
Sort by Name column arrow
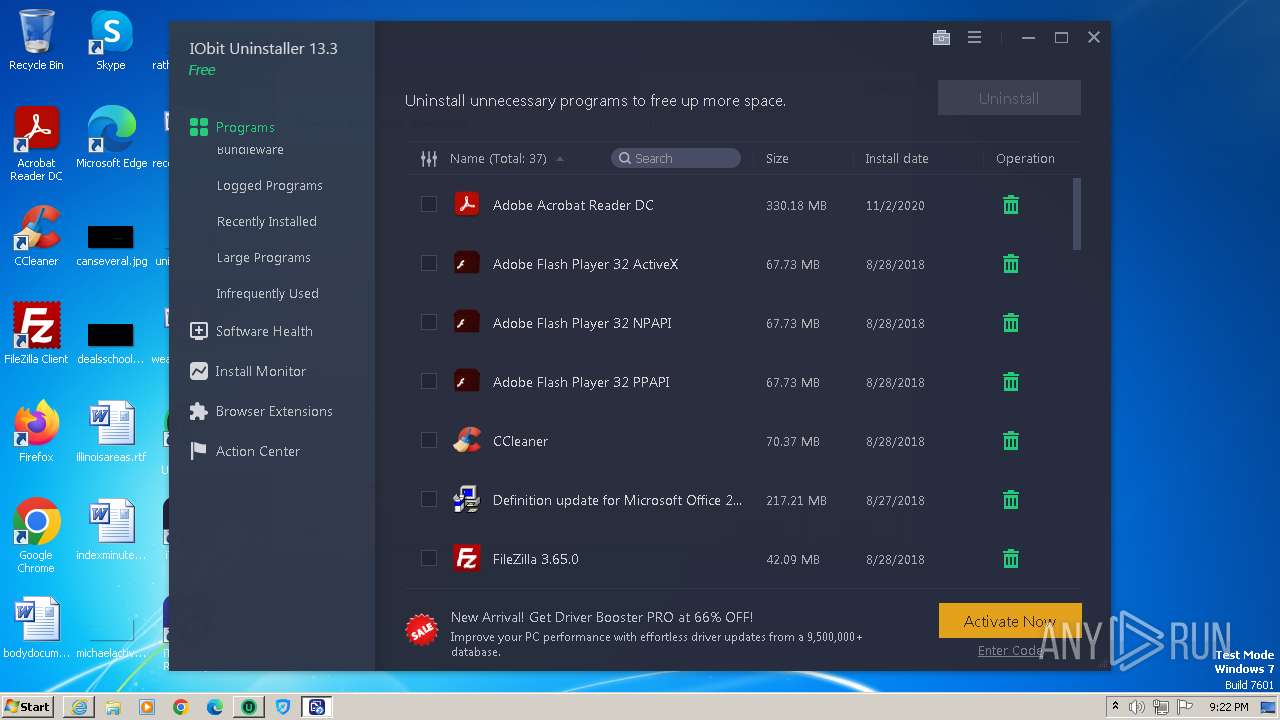(560, 159)
